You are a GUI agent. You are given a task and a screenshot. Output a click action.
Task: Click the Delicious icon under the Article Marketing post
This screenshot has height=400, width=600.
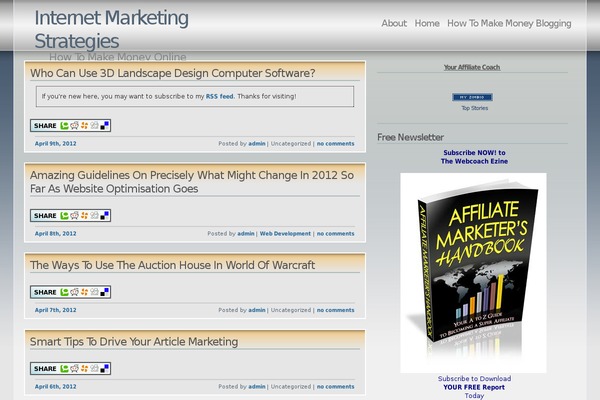coord(104,369)
